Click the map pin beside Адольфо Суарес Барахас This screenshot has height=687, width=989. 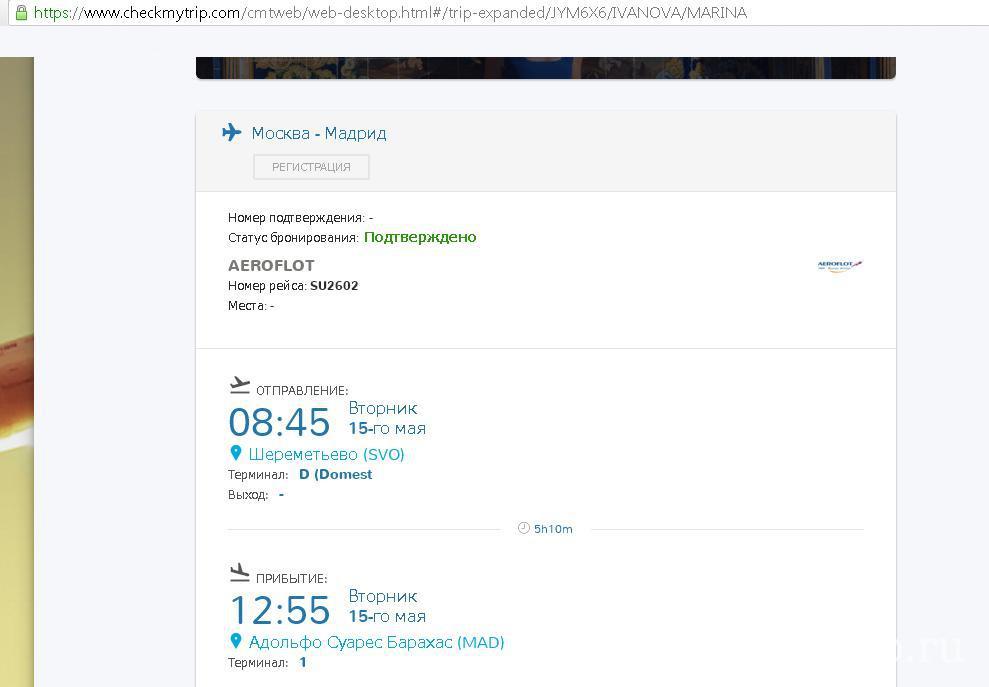click(236, 641)
